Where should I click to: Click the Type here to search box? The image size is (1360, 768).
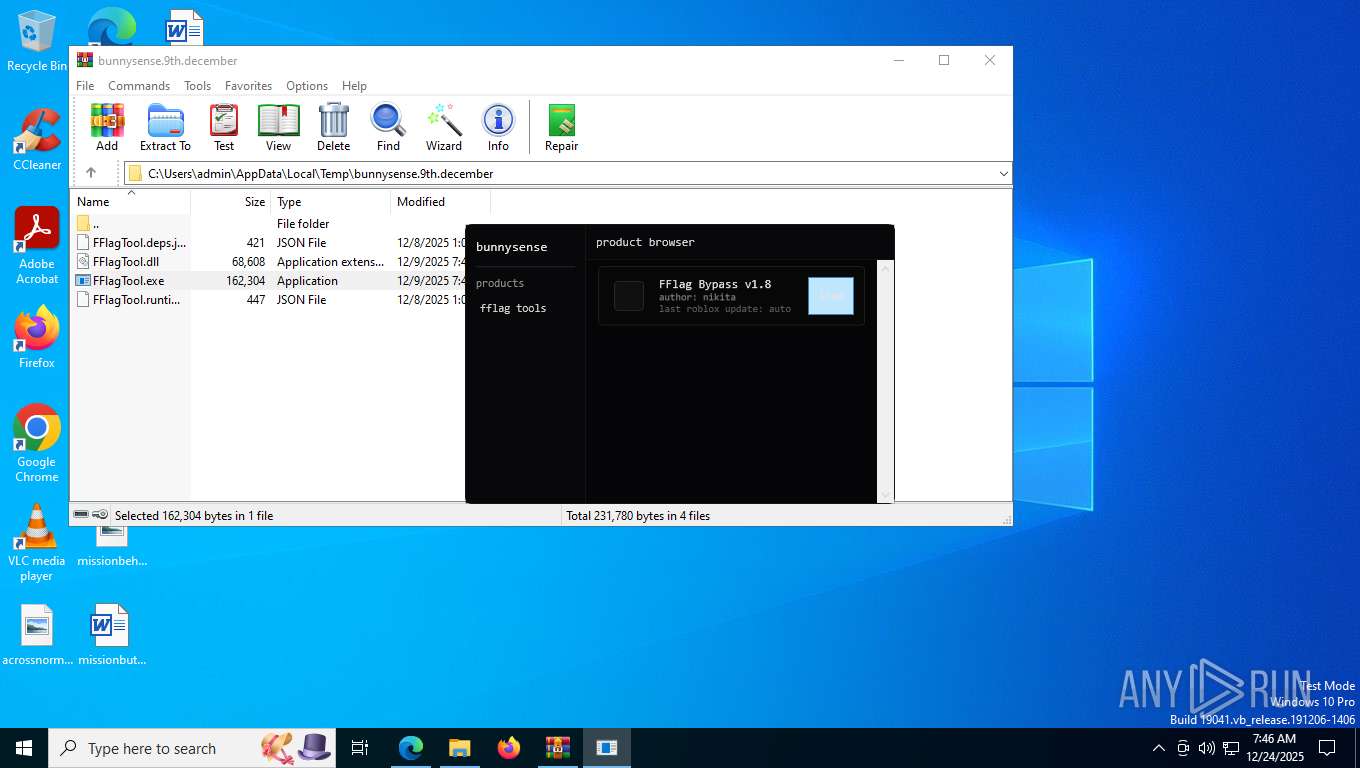[x=190, y=748]
